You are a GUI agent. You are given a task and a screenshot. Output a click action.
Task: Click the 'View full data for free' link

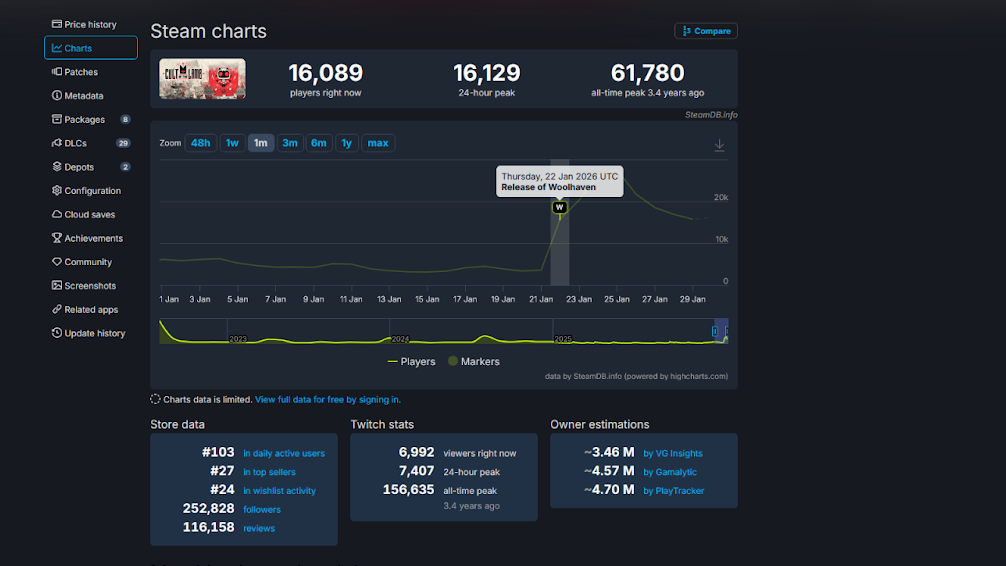point(327,399)
